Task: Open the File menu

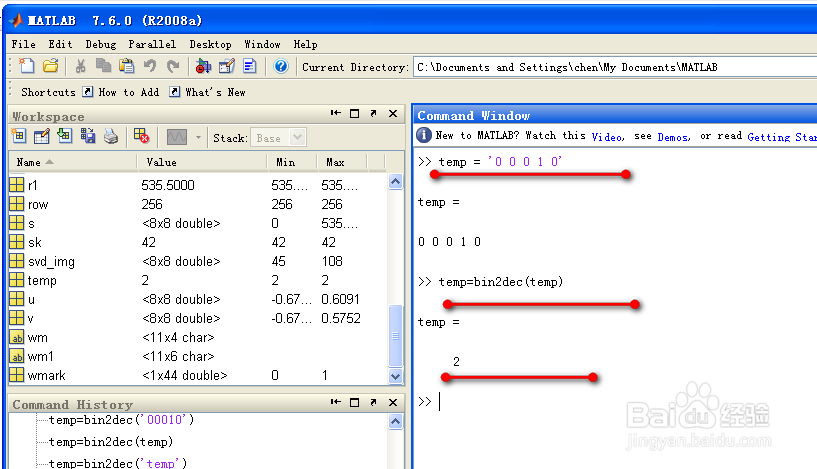Action: pyautogui.click(x=23, y=44)
